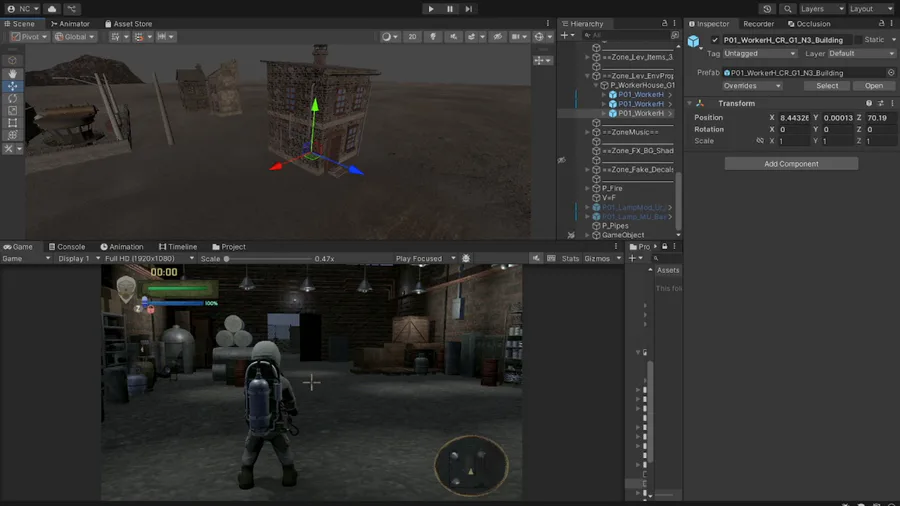
Task: Click the Position X input field
Action: point(794,118)
